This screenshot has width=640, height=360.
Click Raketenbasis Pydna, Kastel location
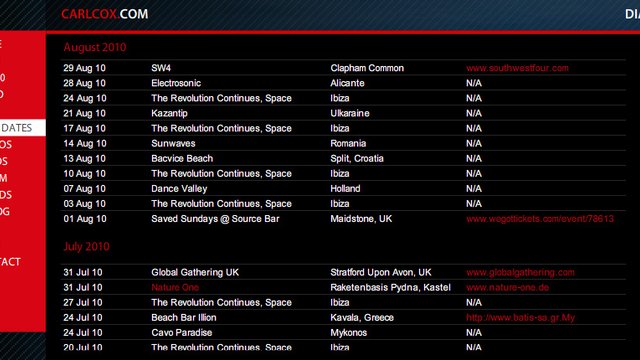coord(391,288)
